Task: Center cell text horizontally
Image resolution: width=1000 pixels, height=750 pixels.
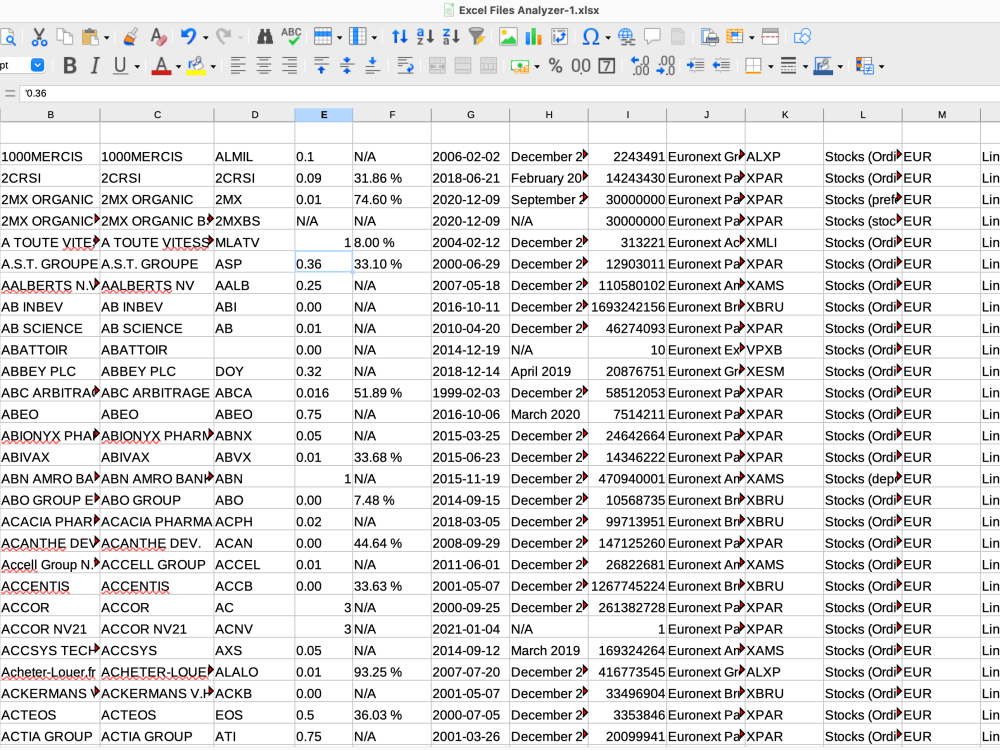Action: (x=263, y=66)
